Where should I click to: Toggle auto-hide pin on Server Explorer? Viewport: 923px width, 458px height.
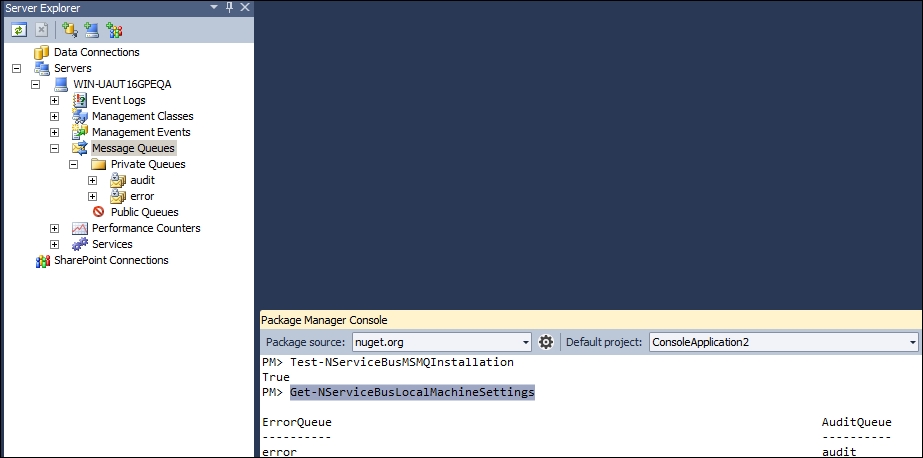tap(230, 7)
